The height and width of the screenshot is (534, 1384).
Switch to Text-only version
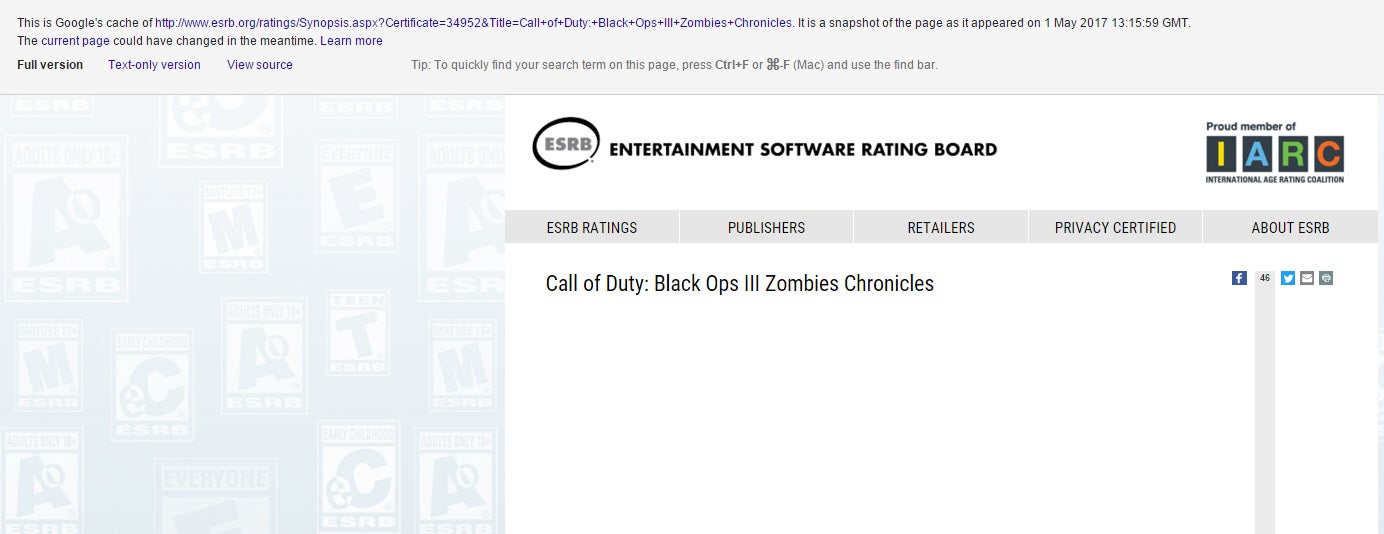(154, 65)
